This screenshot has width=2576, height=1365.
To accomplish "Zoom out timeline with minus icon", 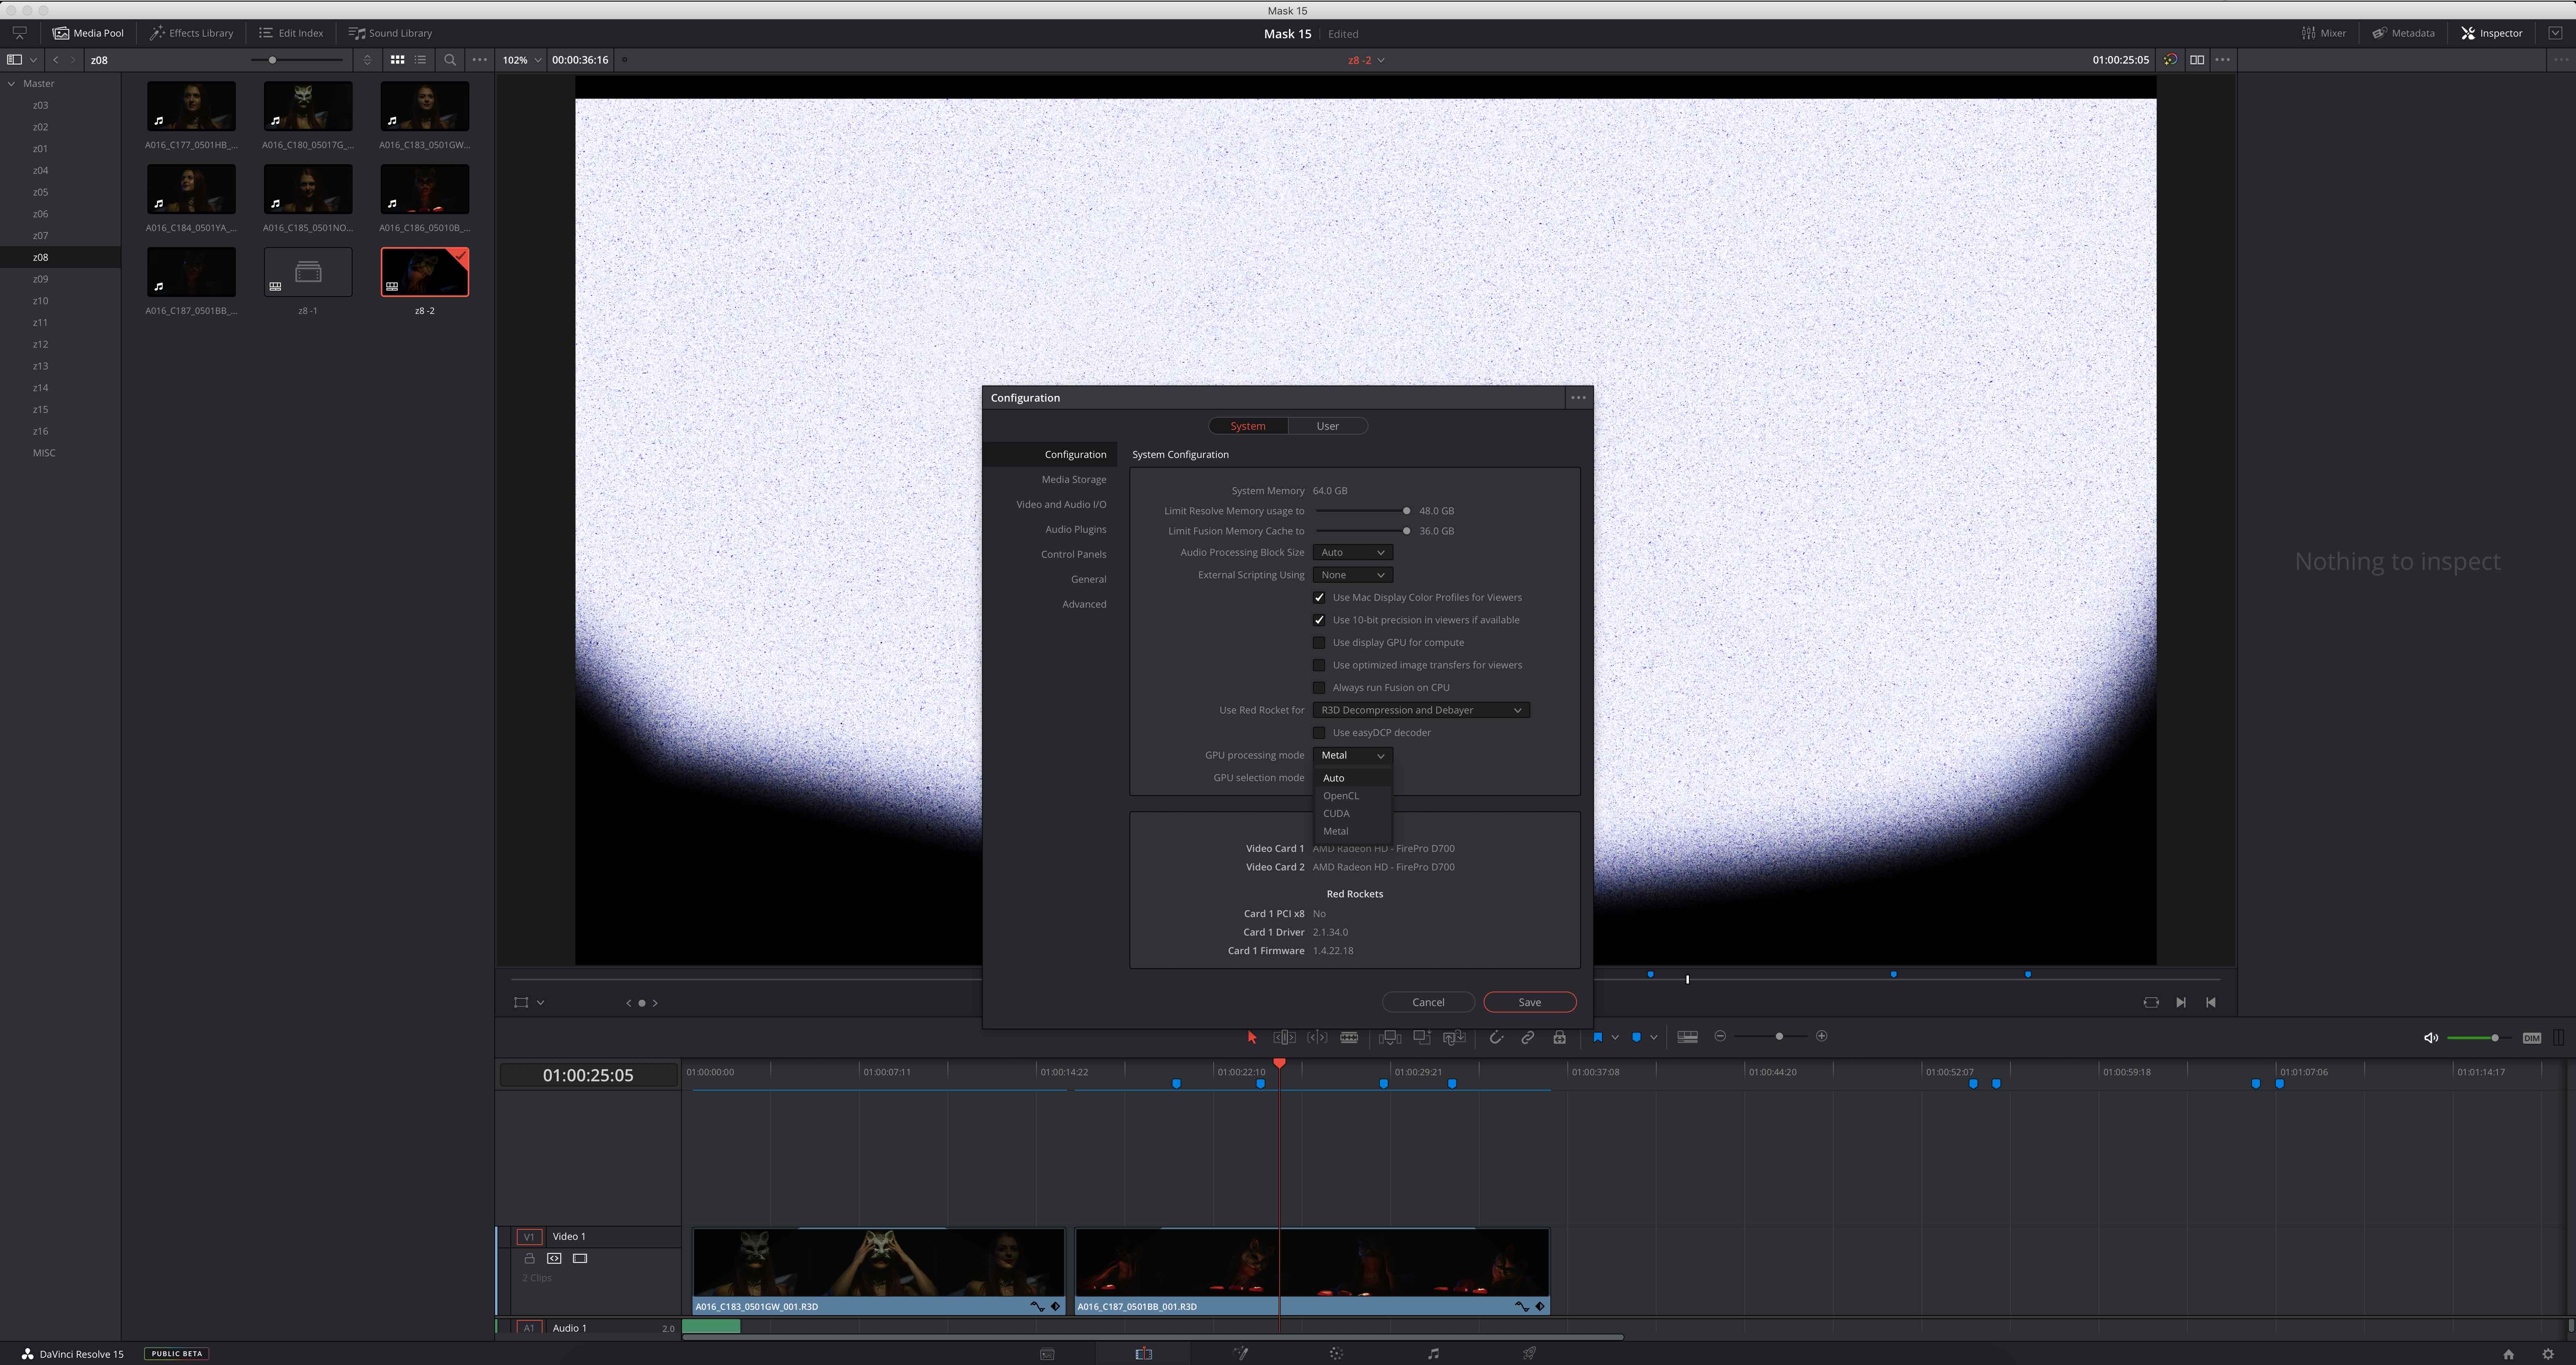I will [x=1720, y=1036].
